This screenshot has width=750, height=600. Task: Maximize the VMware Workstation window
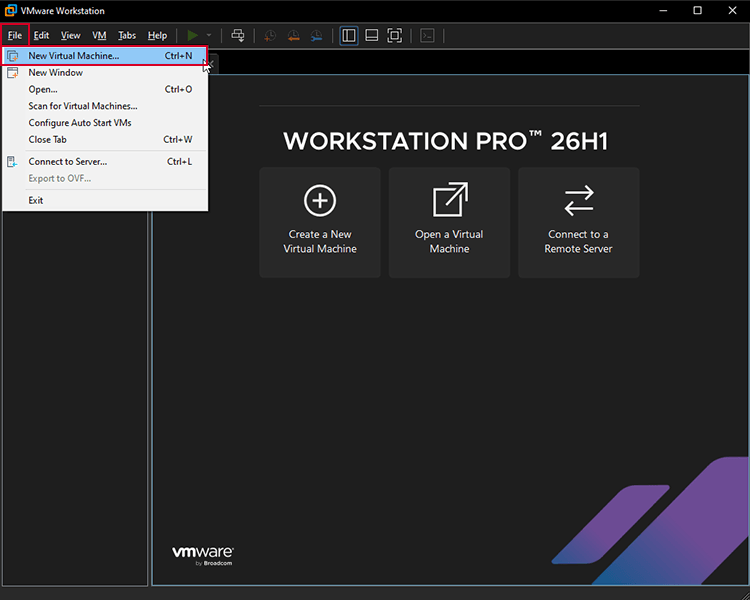coord(697,11)
